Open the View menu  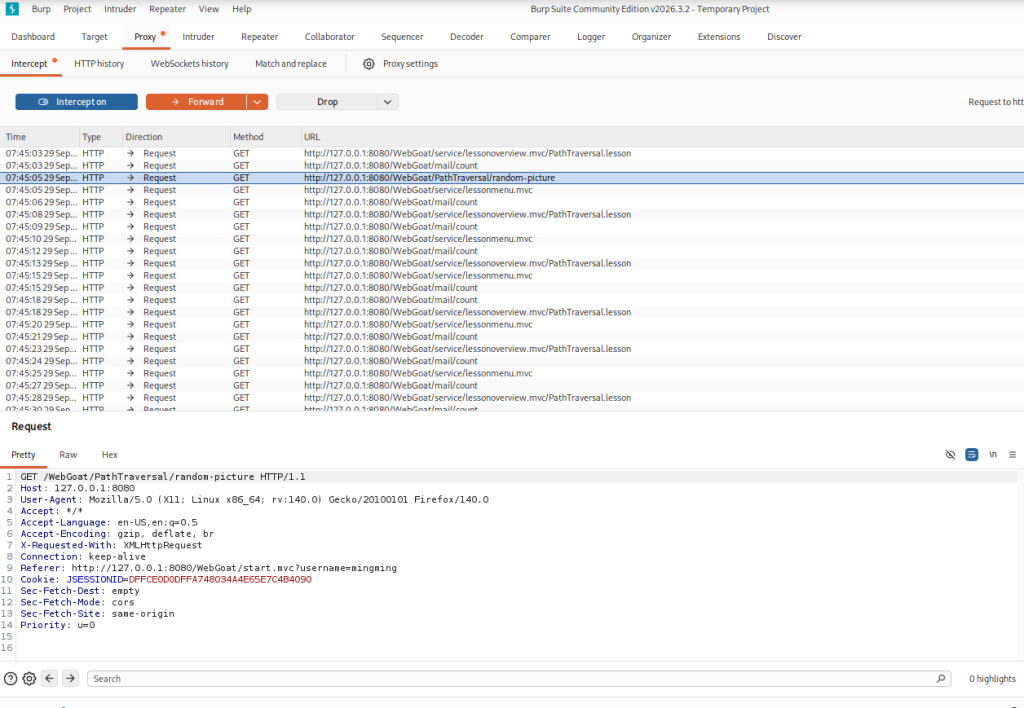pos(209,9)
